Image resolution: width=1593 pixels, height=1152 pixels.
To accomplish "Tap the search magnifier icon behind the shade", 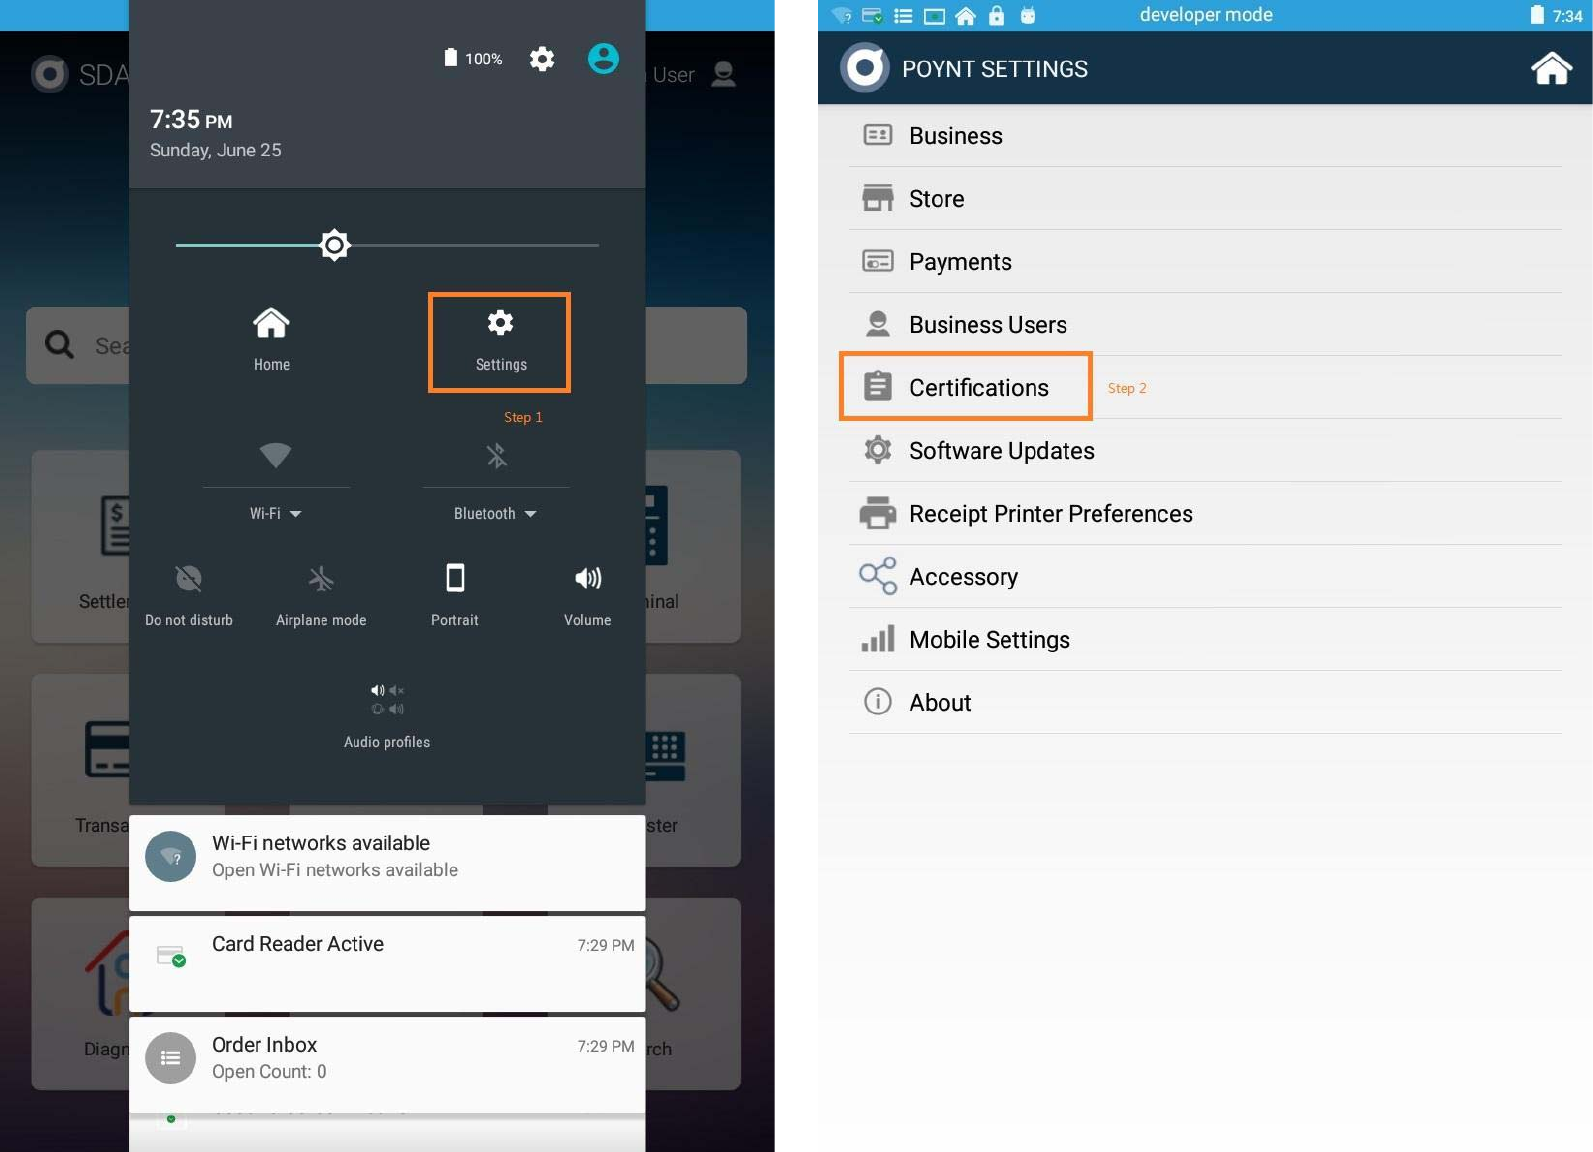I will point(60,345).
